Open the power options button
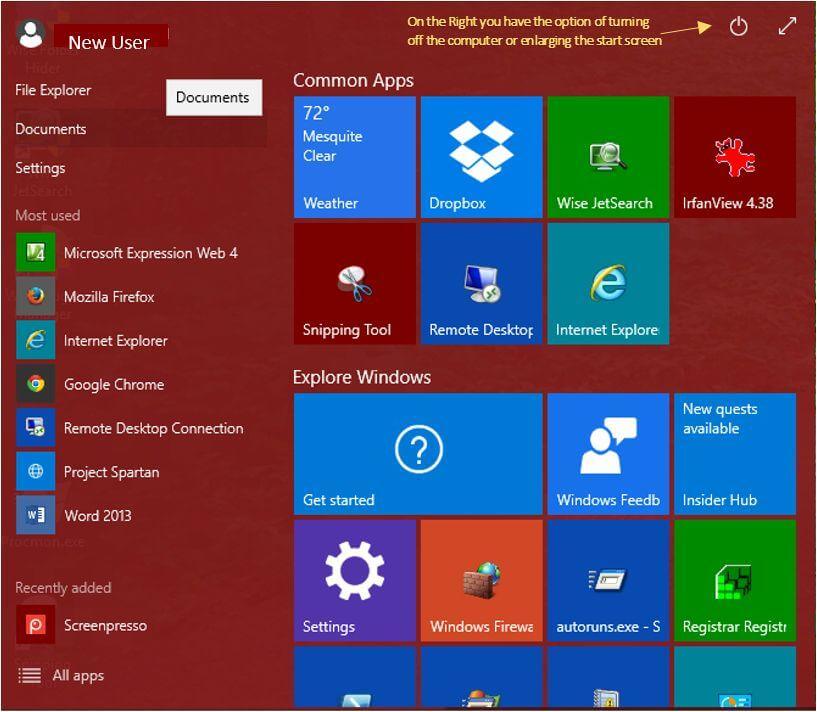 tap(738, 26)
